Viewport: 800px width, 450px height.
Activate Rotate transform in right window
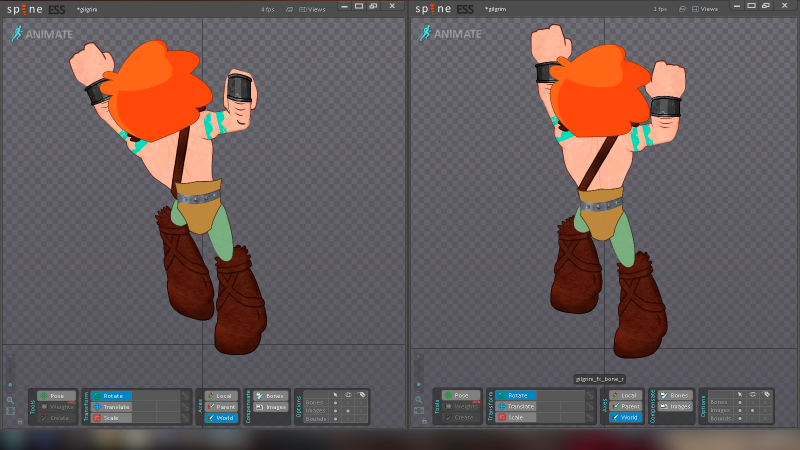(515, 395)
